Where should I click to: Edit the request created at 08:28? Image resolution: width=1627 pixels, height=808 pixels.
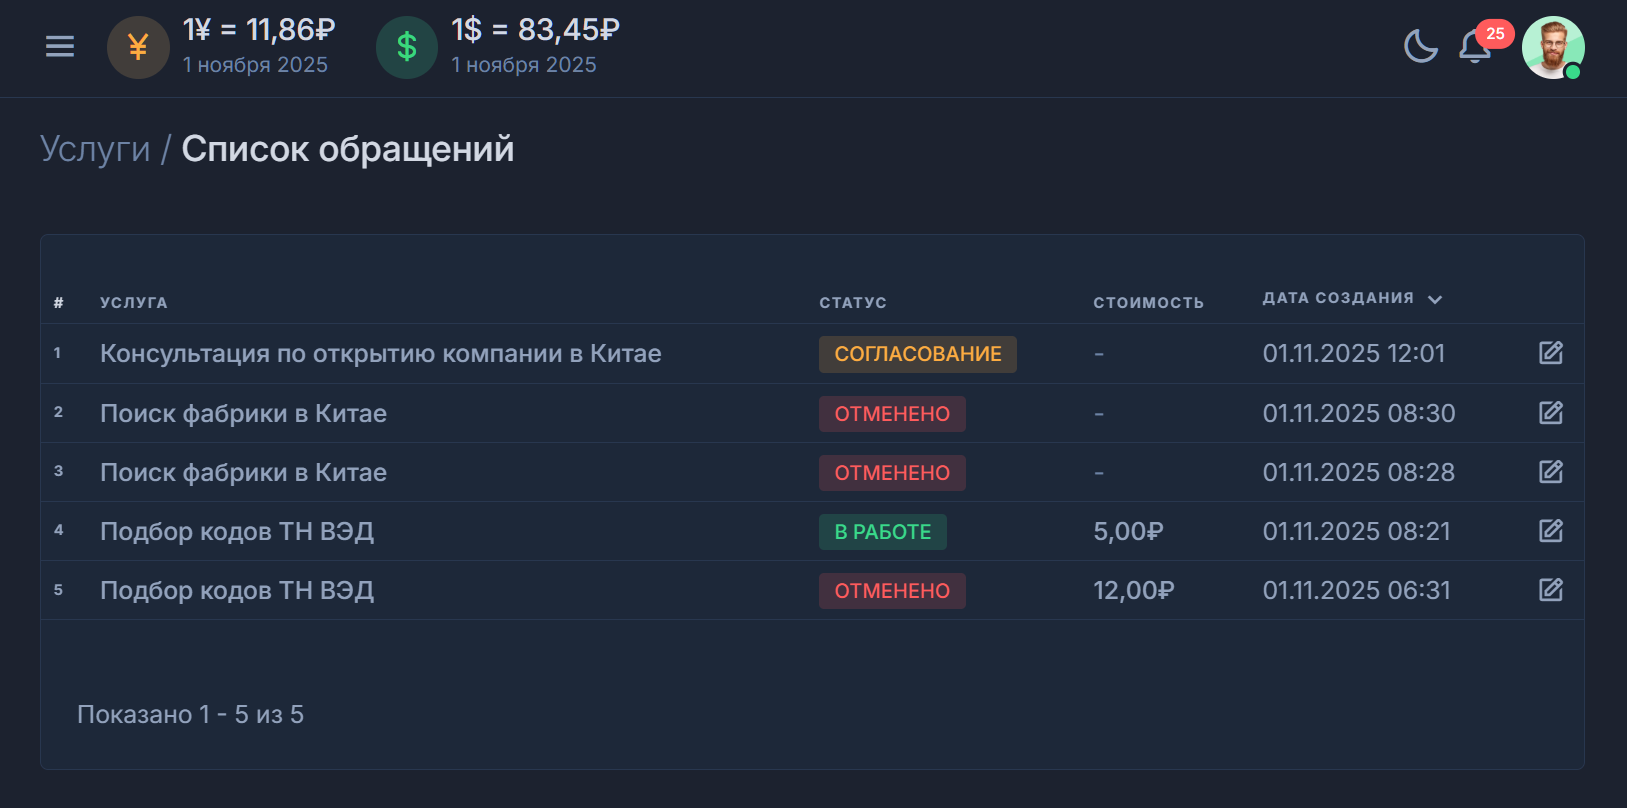[x=1550, y=472]
